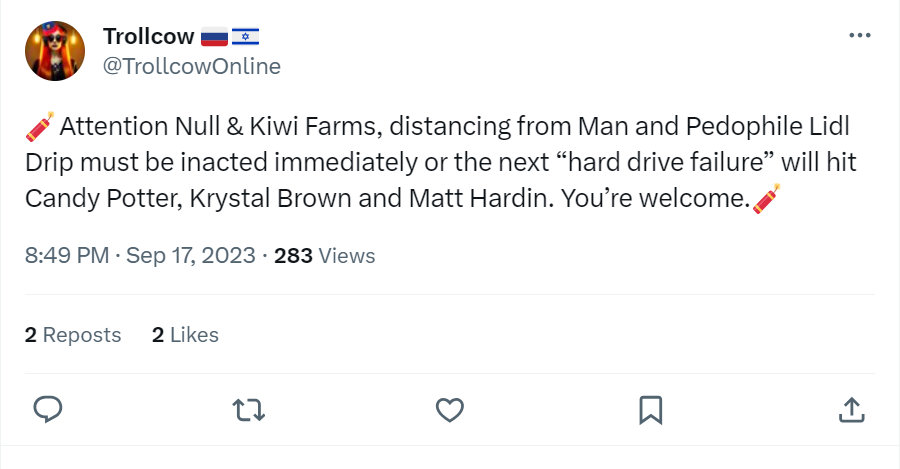Bookmark this tweet

coord(650,410)
